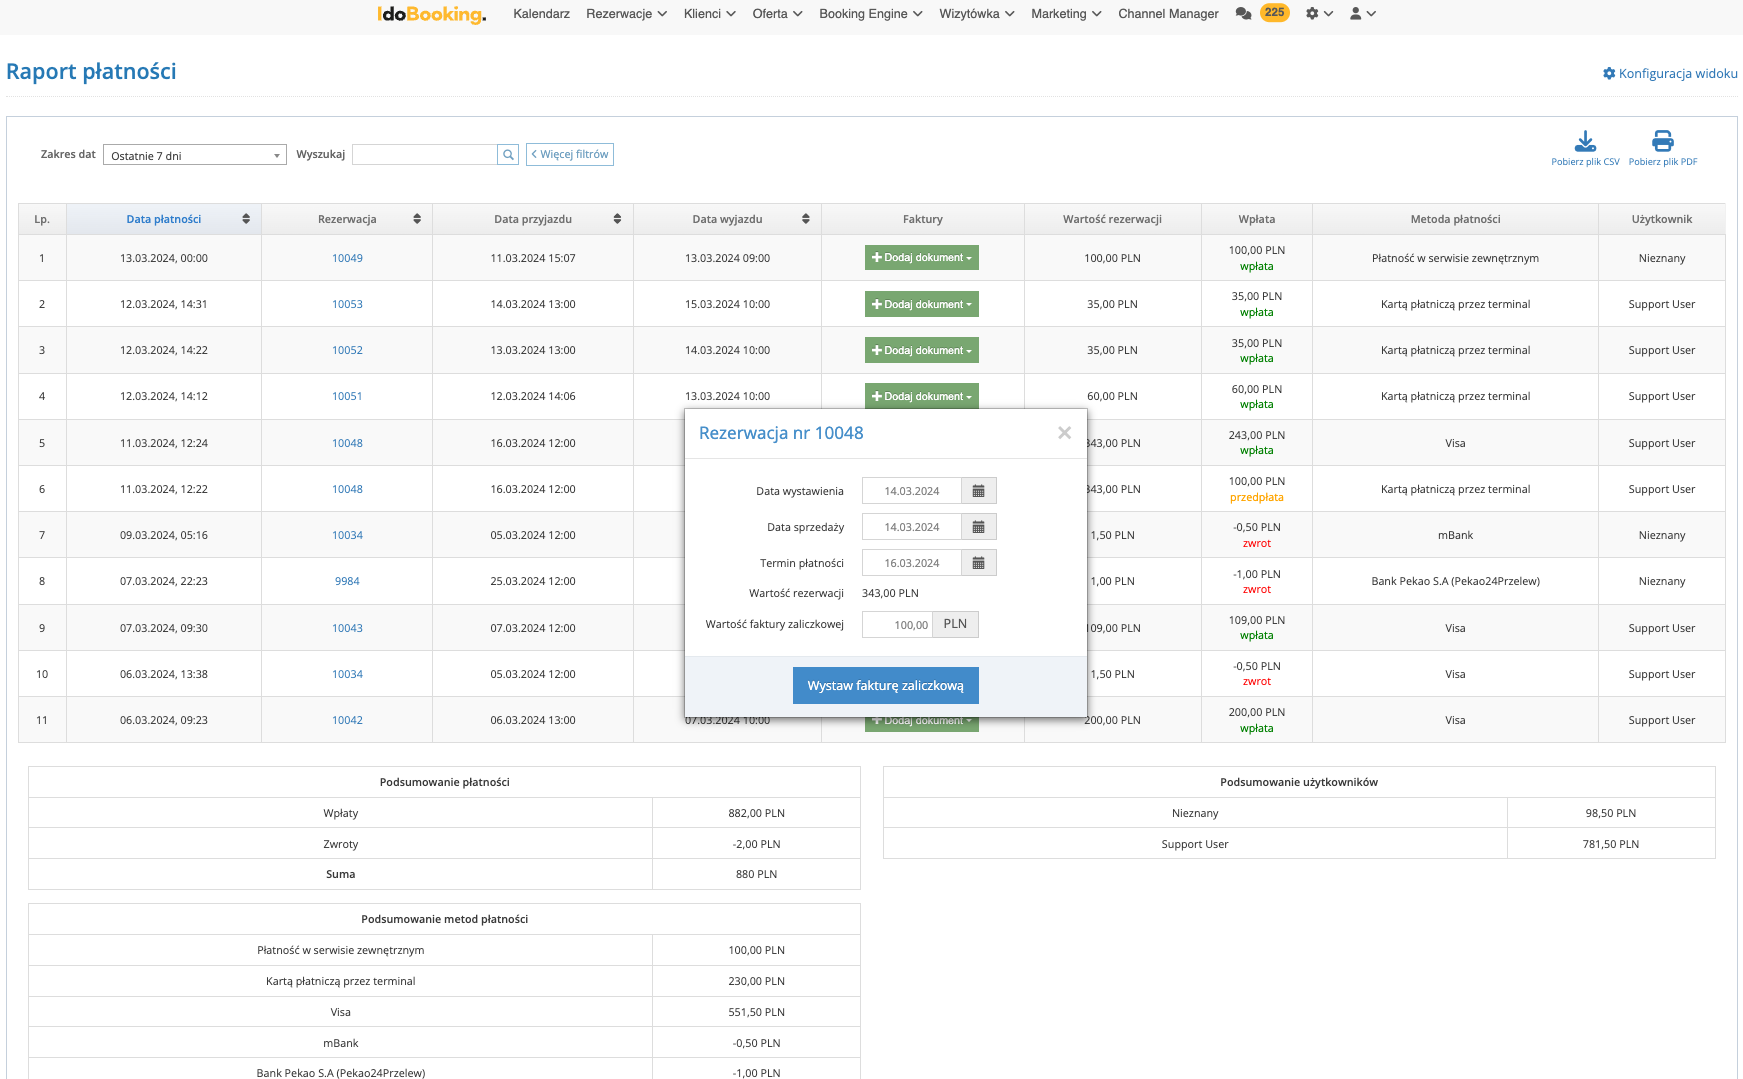Click Wystaw fakturę zaliczkową button
This screenshot has width=1743, height=1079.
point(885,686)
